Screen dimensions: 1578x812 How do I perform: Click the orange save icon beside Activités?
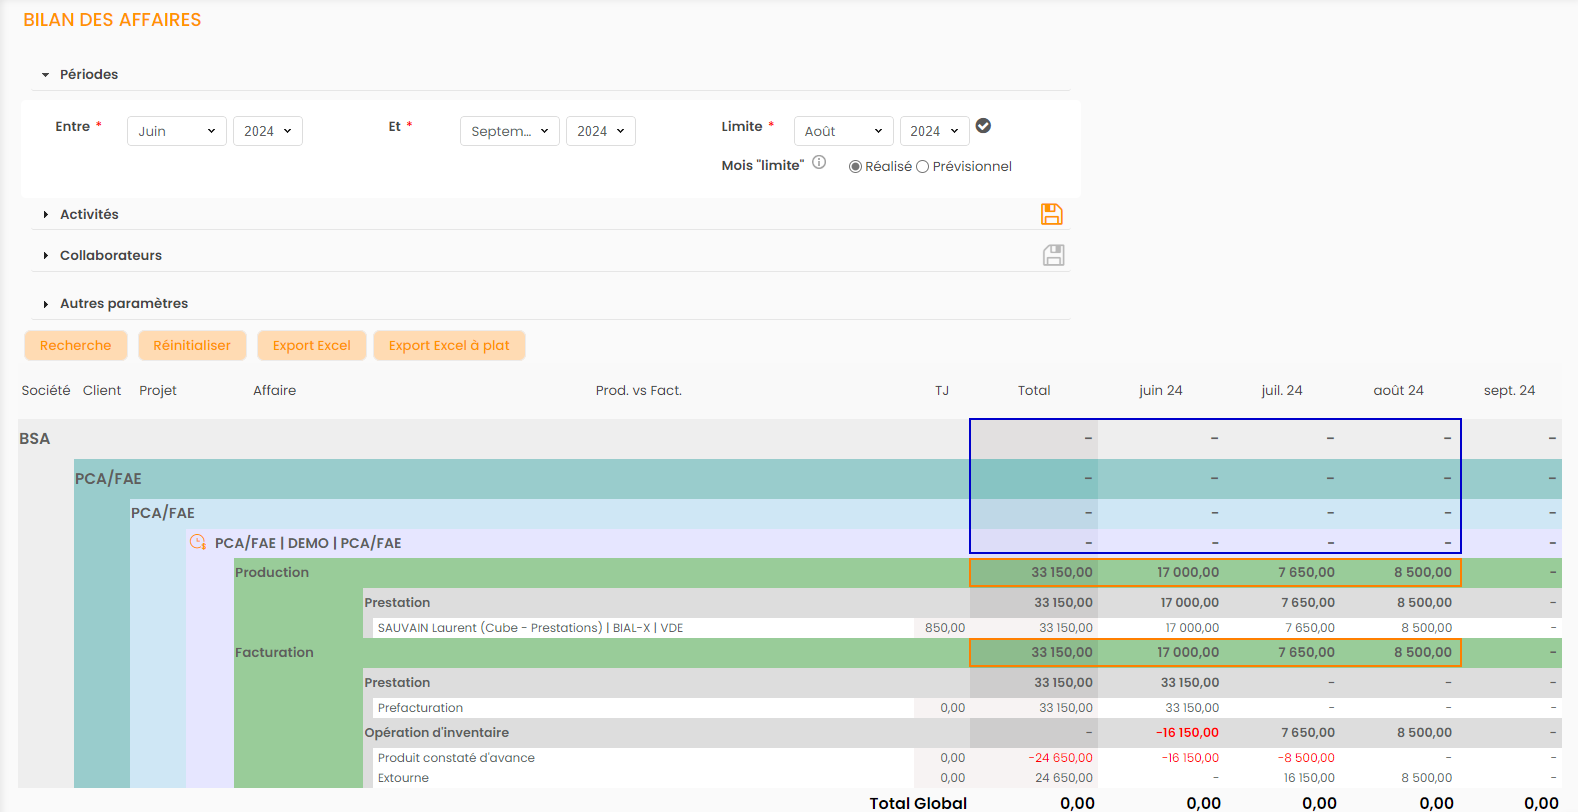pos(1052,214)
